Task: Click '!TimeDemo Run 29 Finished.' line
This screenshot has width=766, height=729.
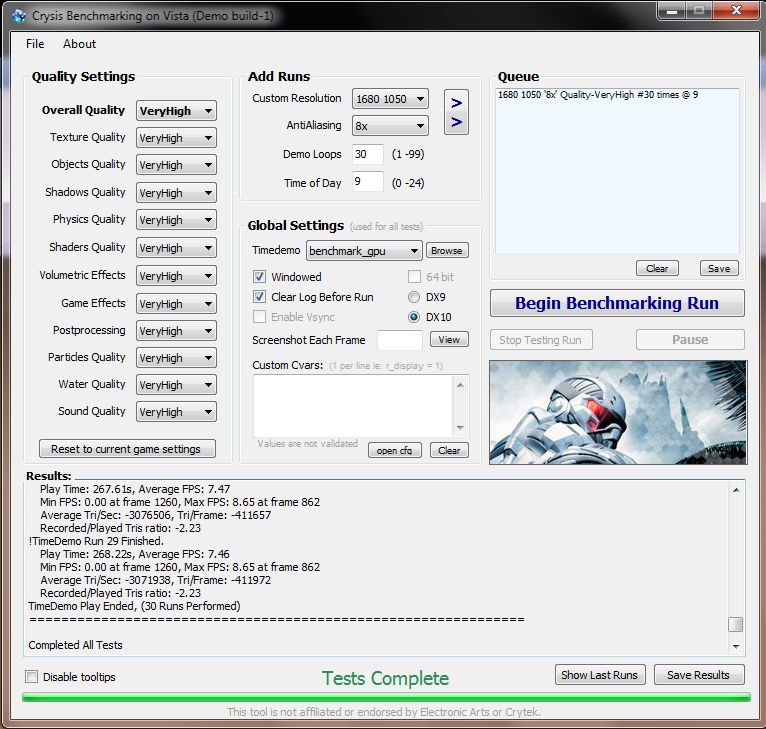Action: pyautogui.click(x=96, y=541)
